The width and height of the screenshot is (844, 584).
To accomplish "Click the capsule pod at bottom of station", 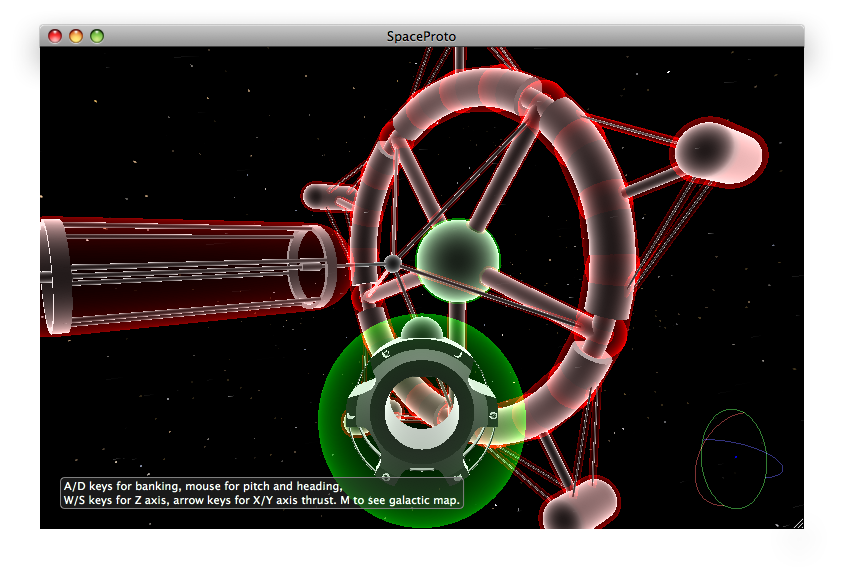I will 580,504.
